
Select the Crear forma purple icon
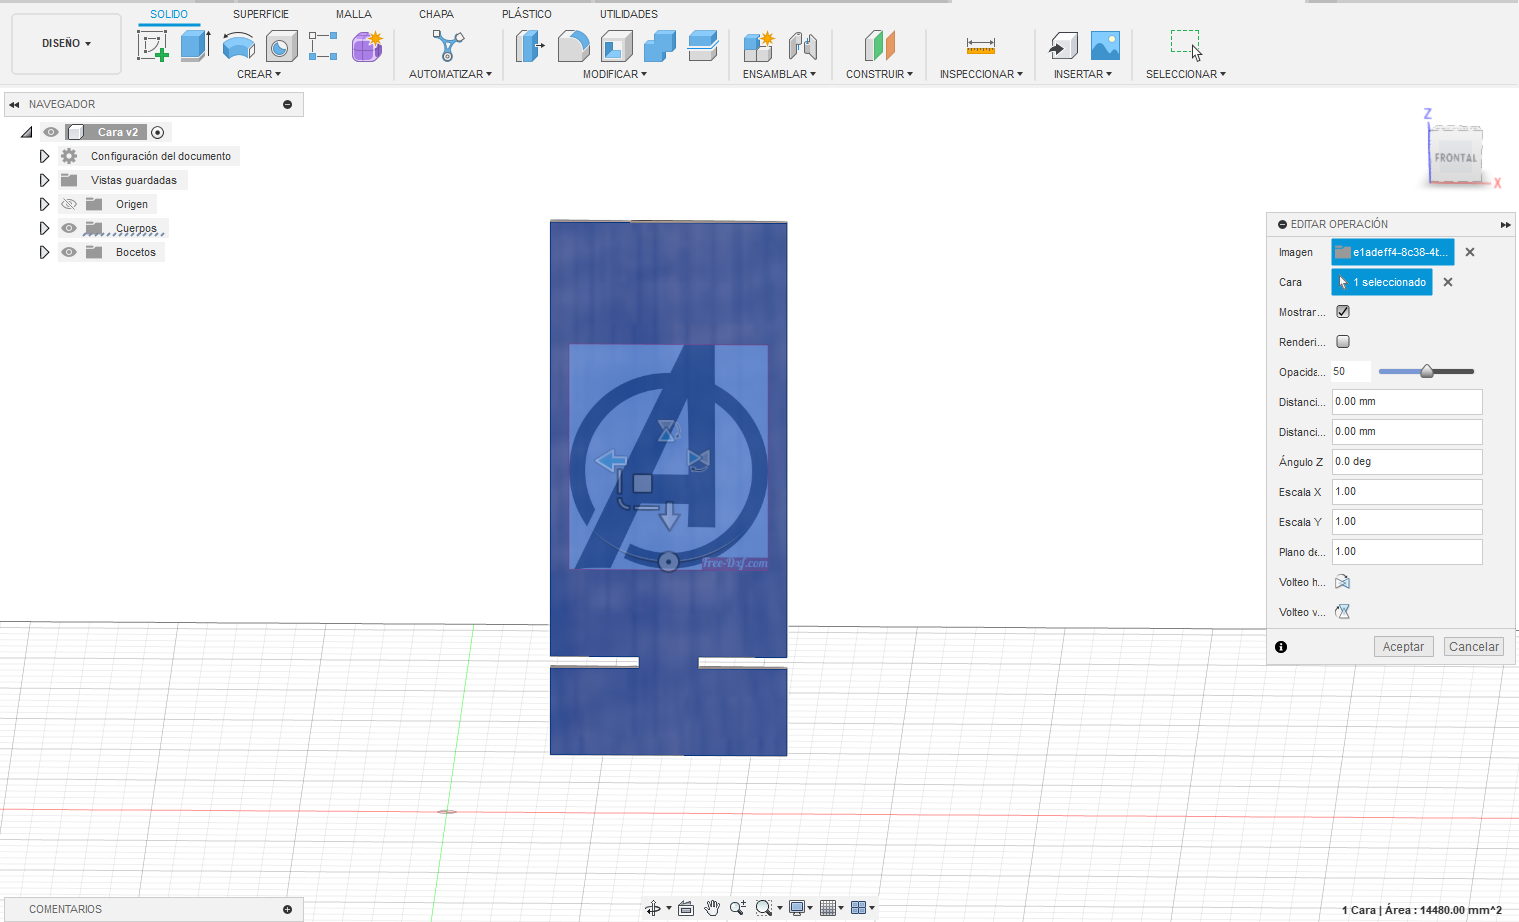coord(366,46)
